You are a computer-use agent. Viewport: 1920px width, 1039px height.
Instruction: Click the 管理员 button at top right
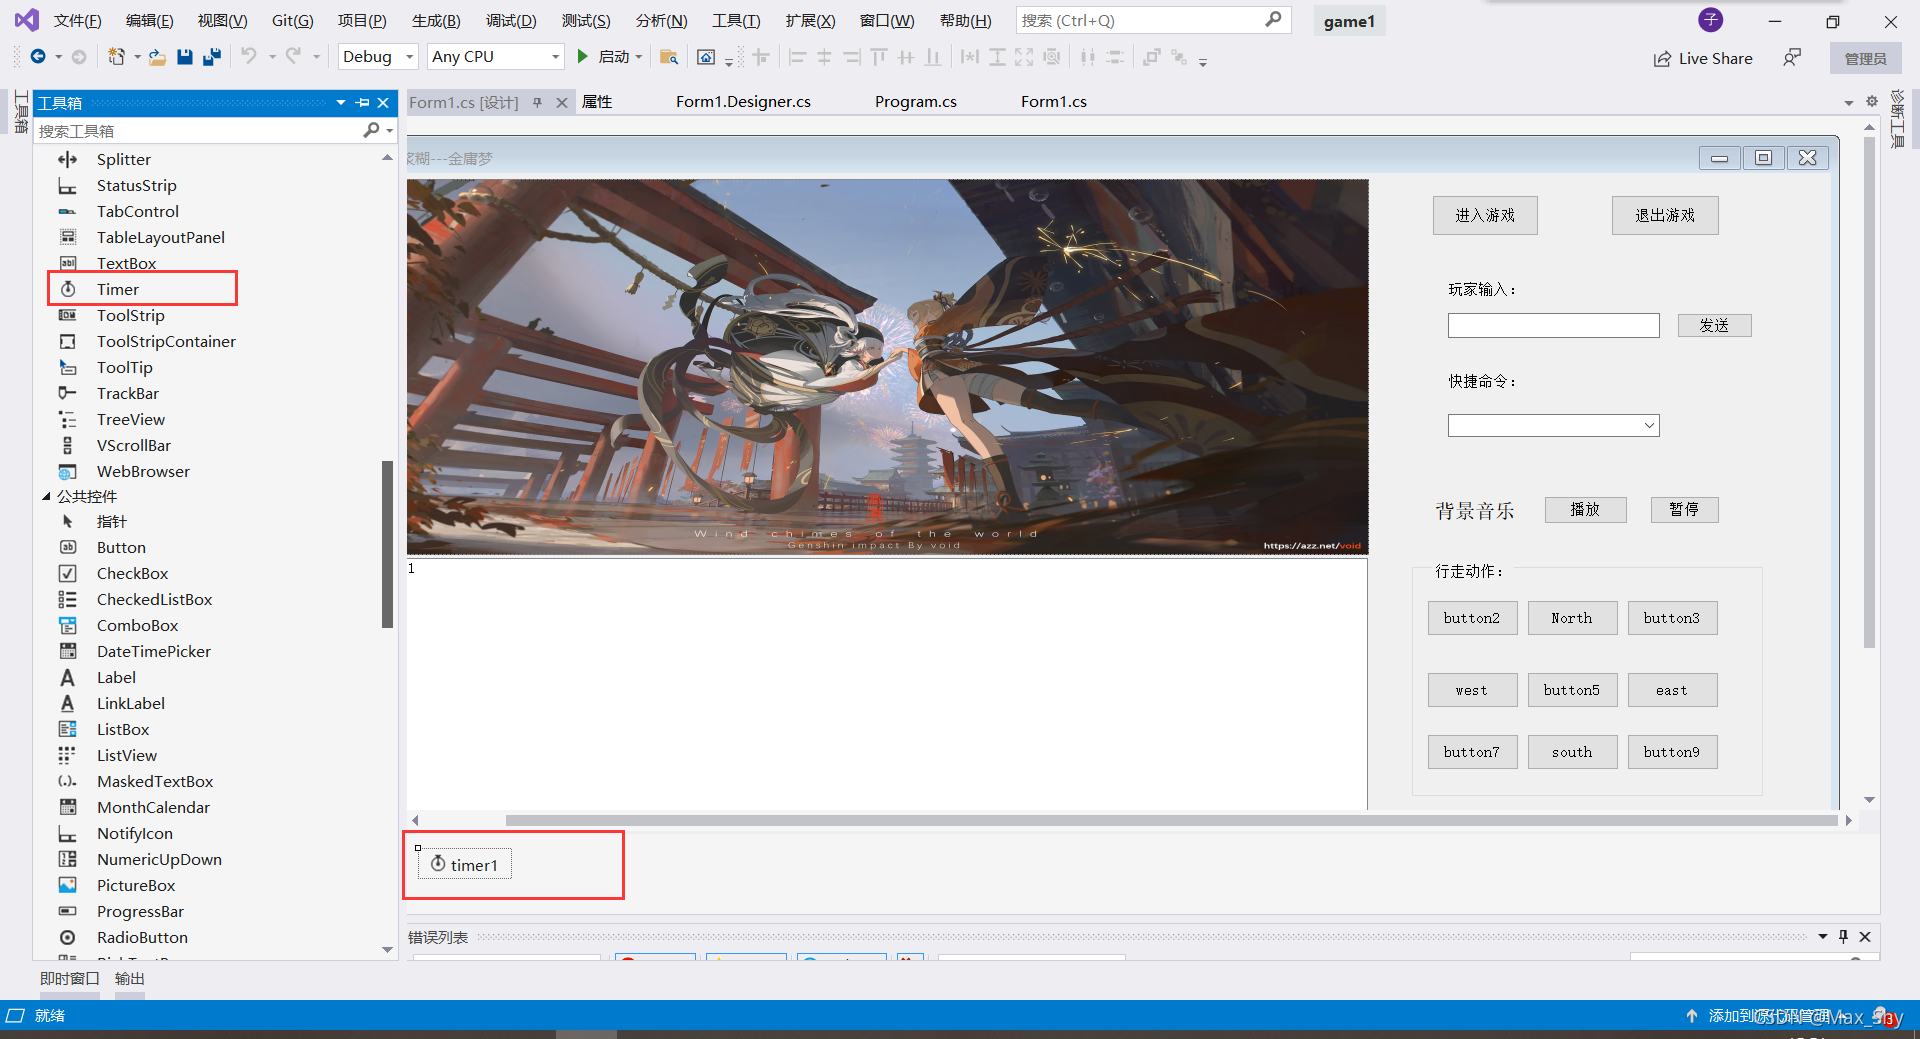1865,59
